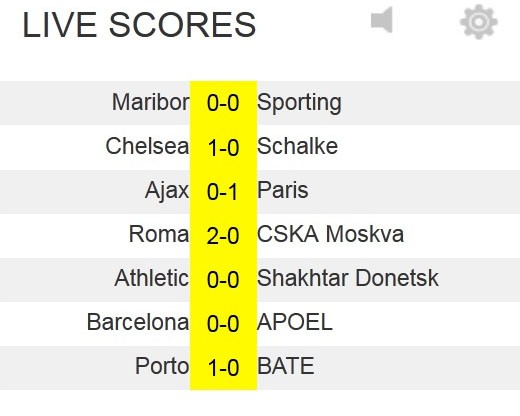Select the Maribor vs Sporting 0-0 score

tap(223, 103)
